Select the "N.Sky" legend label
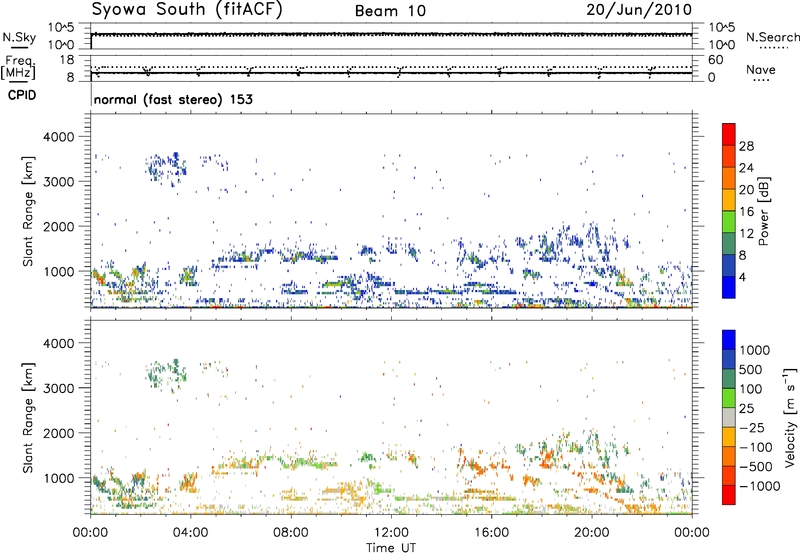Image resolution: width=800 pixels, height=554 pixels. [19, 37]
